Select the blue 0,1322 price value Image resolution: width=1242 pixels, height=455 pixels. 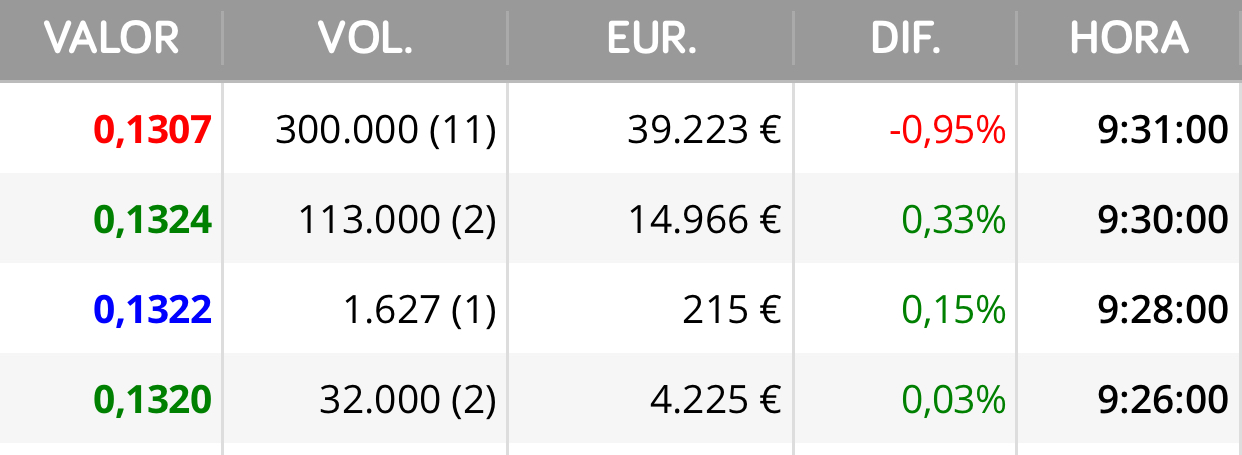point(153,310)
